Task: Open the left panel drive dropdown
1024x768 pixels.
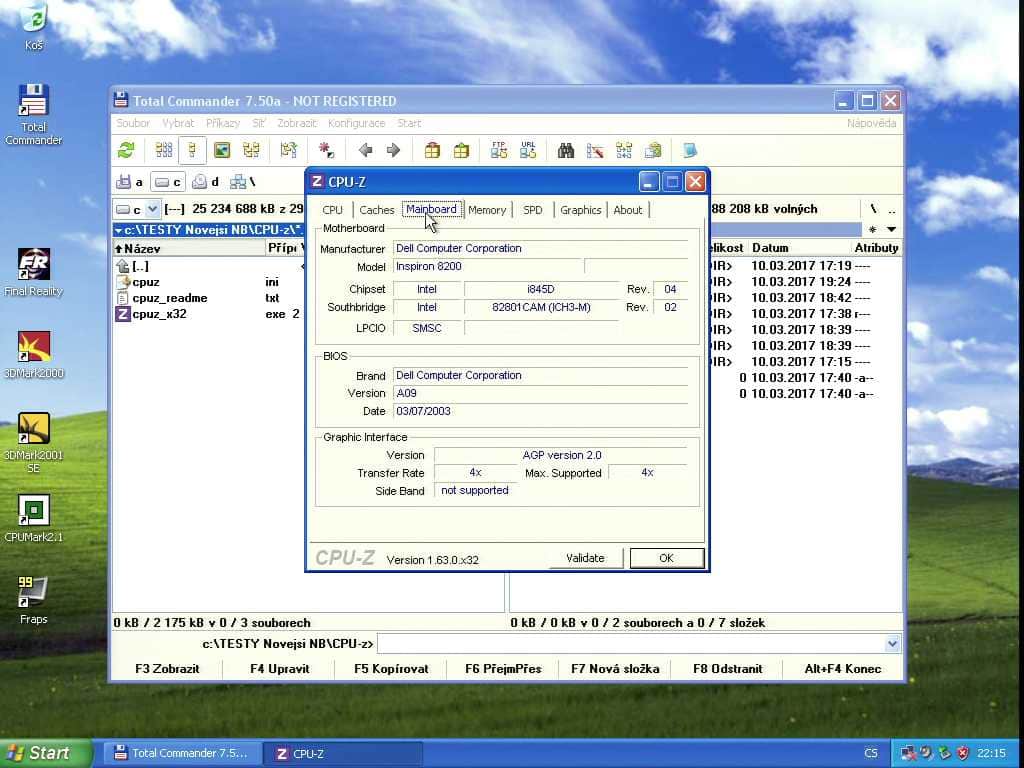Action: [x=152, y=209]
